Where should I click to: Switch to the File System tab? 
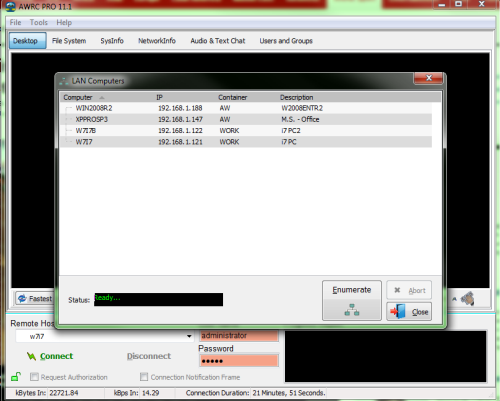pyautogui.click(x=69, y=41)
